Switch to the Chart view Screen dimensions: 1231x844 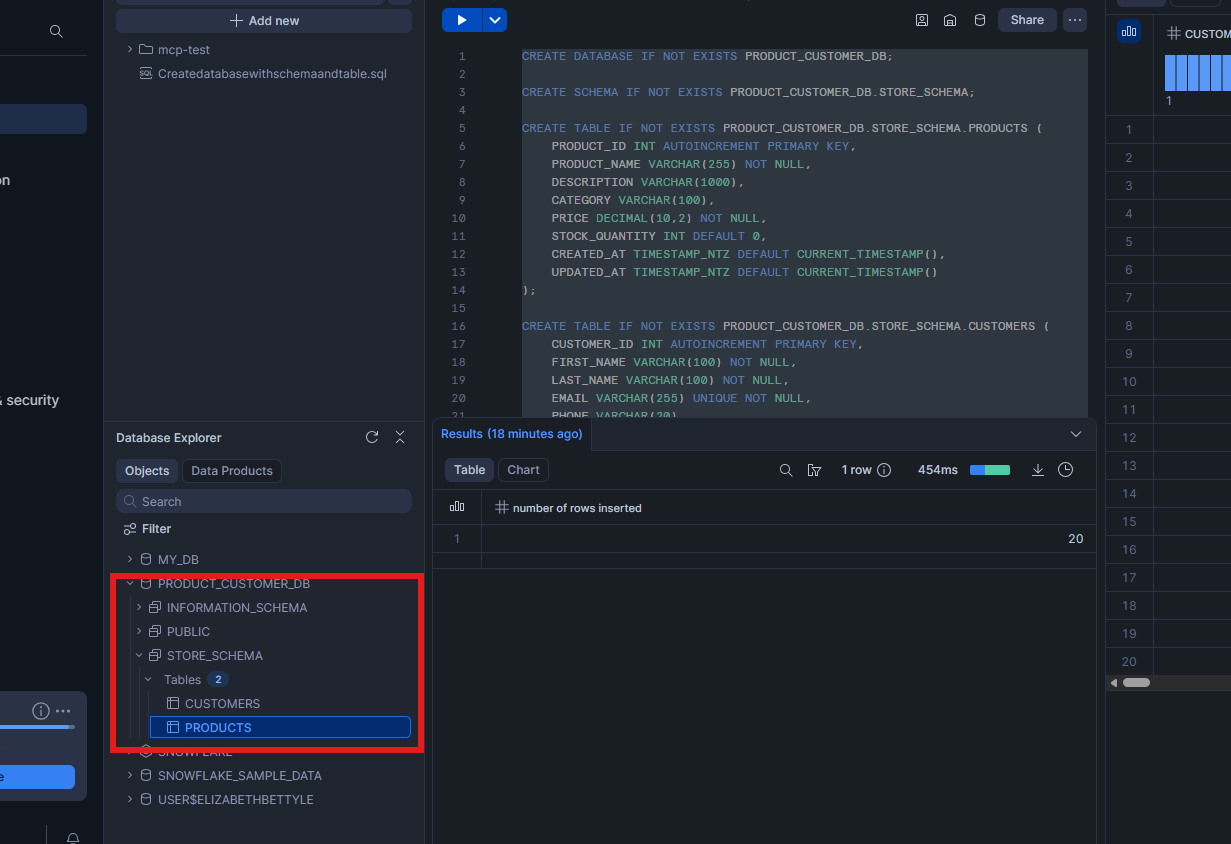click(x=523, y=470)
